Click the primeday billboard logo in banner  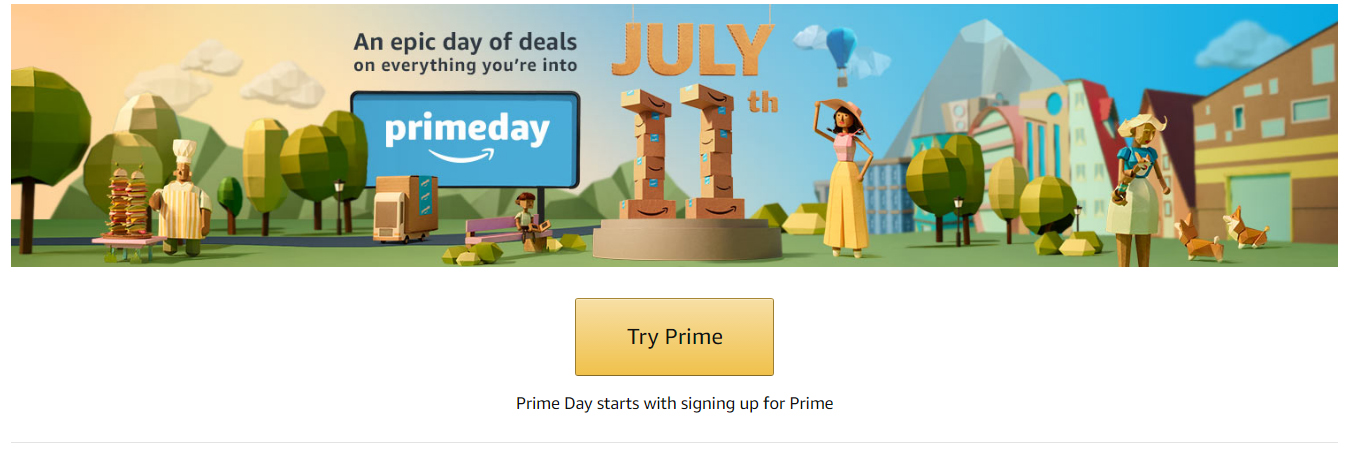[465, 139]
